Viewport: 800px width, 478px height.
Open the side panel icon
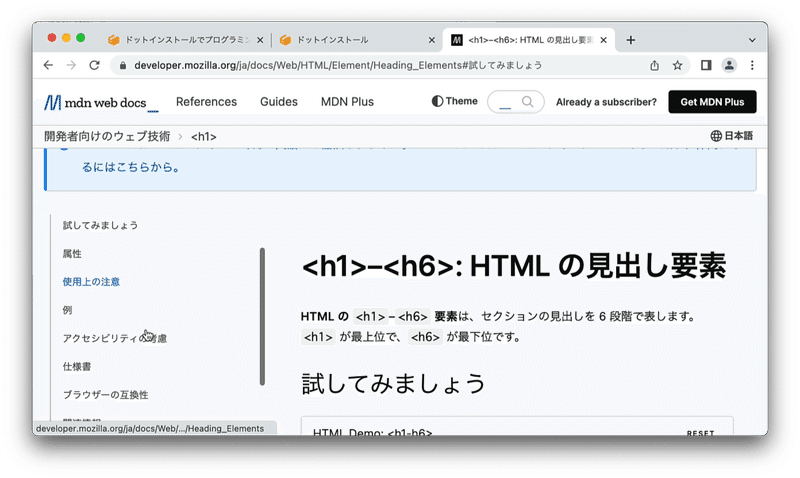[x=706, y=65]
